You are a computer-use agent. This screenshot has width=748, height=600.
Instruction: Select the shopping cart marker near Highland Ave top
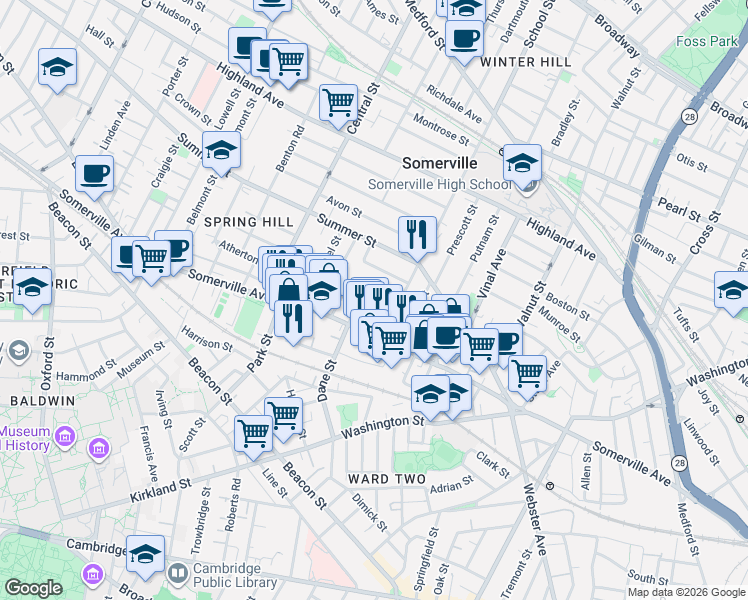(x=288, y=64)
